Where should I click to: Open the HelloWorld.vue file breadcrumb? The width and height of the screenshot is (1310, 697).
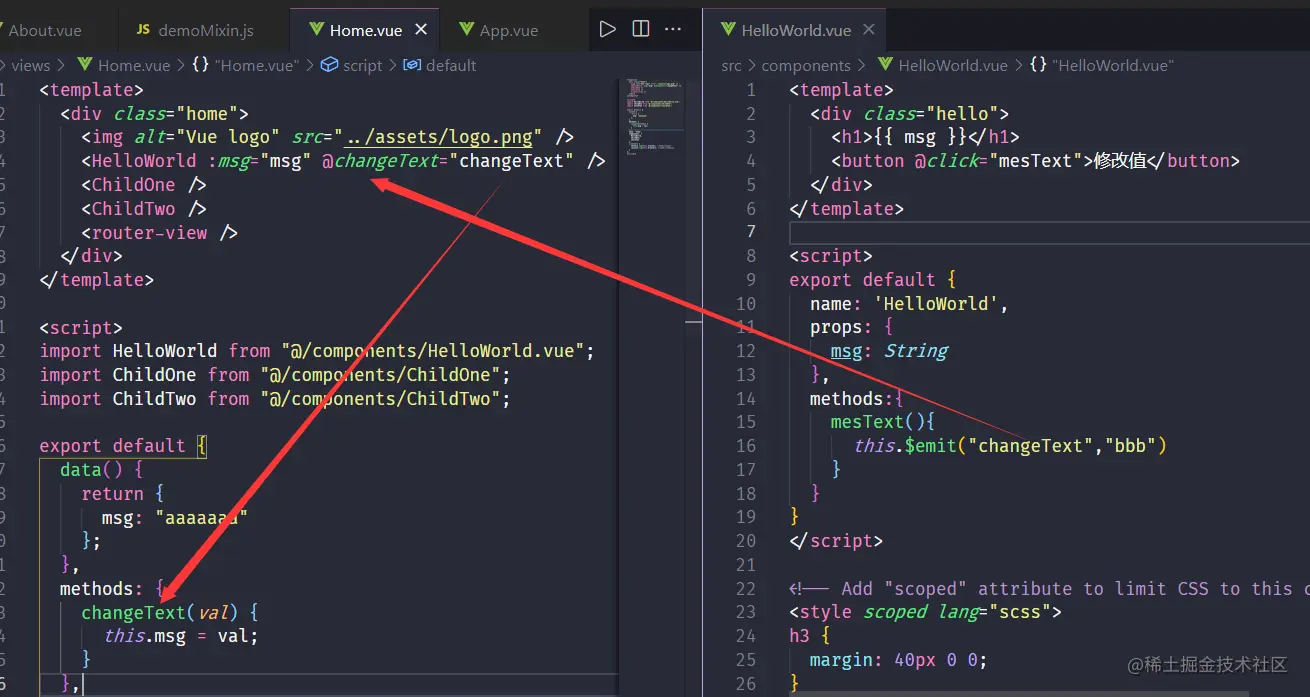tap(953, 65)
